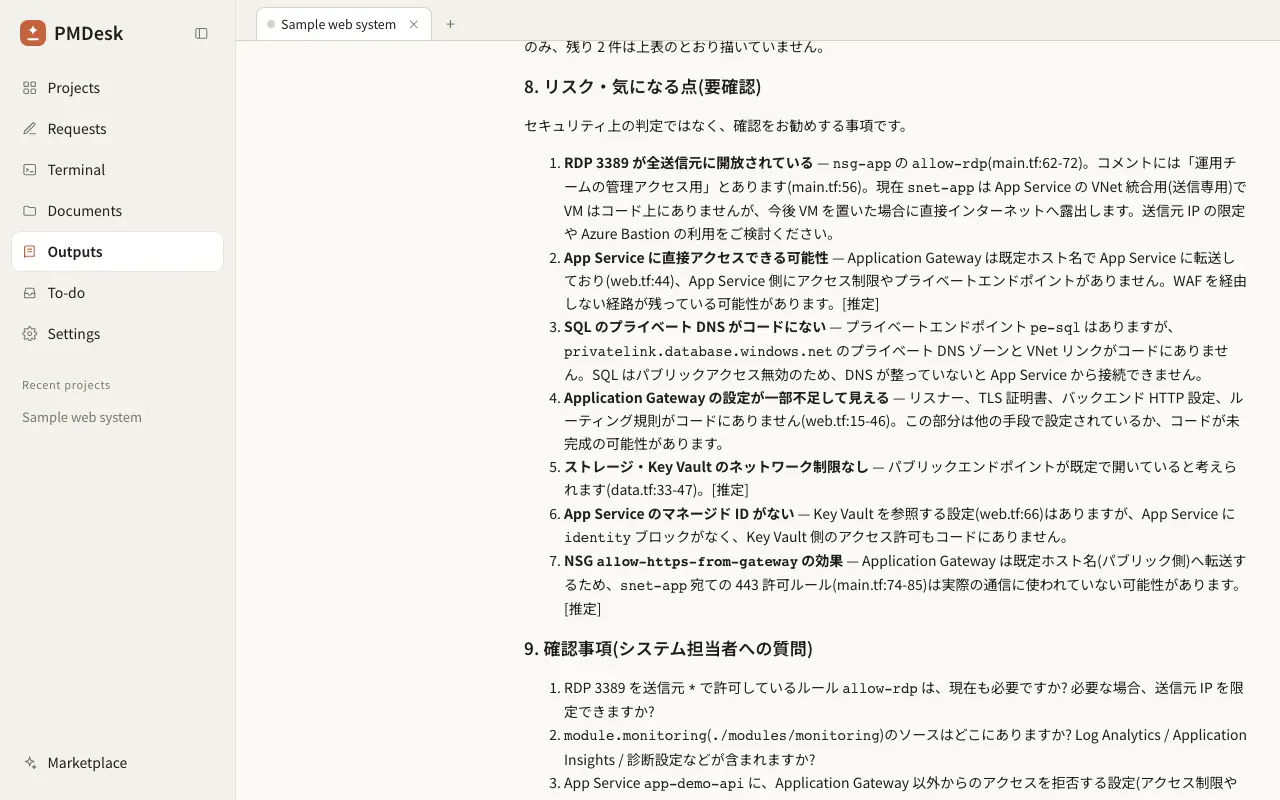Click sentence セキュリティ上の判定ではなく、確認をお勧めする事項です。

click(x=716, y=126)
